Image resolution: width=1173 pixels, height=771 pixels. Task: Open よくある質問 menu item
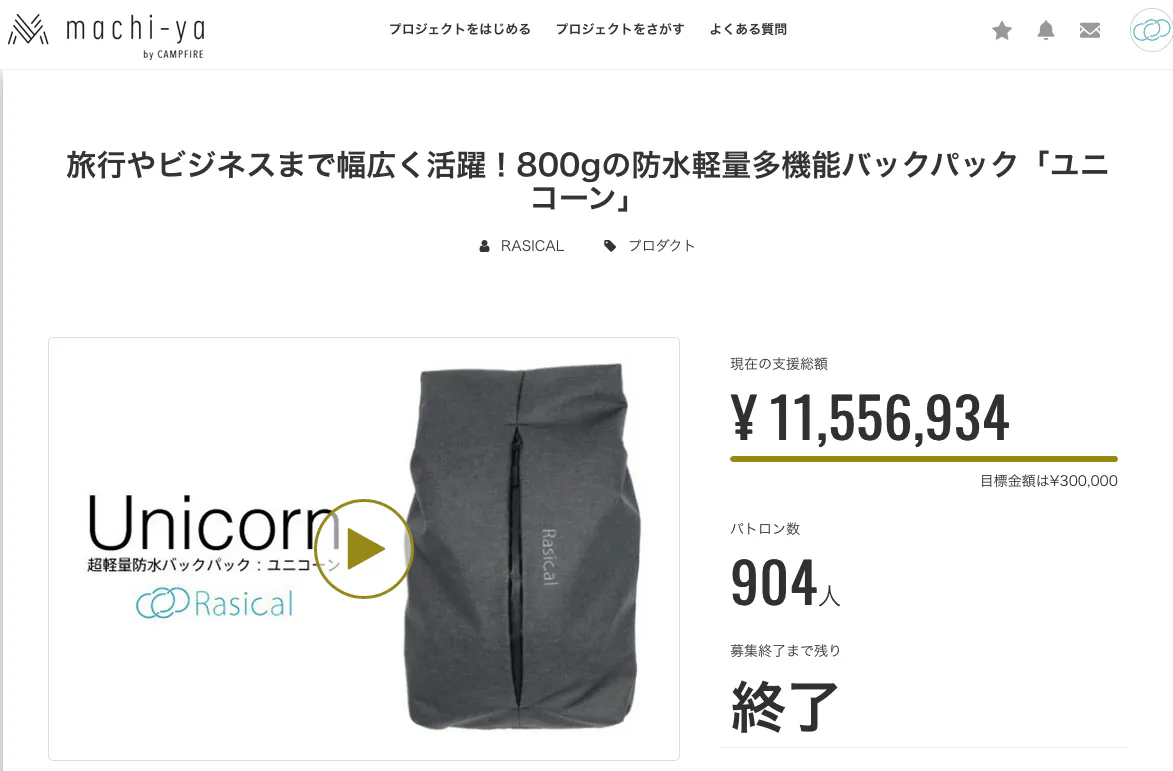point(748,29)
